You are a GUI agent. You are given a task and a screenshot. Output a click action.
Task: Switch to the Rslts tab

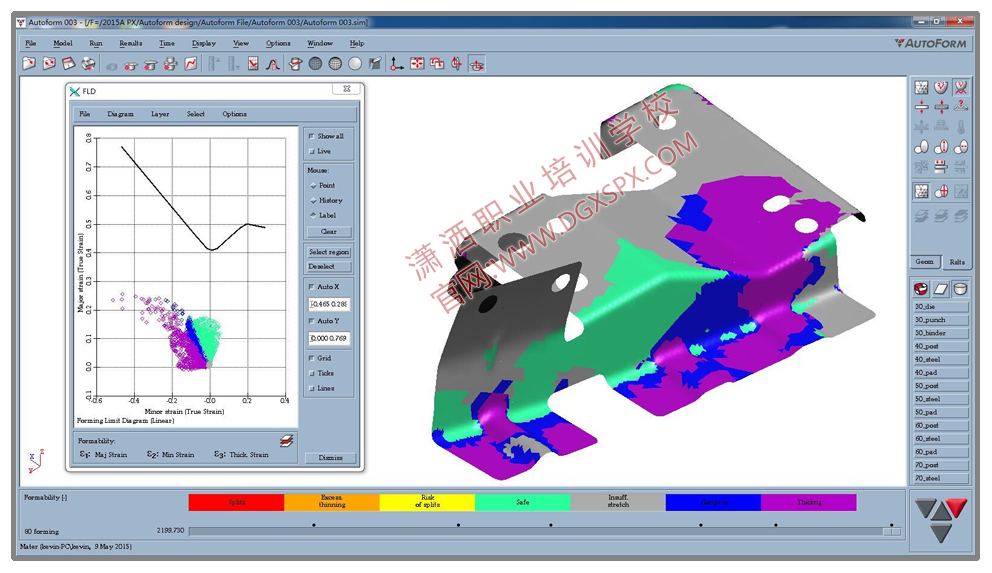957,262
